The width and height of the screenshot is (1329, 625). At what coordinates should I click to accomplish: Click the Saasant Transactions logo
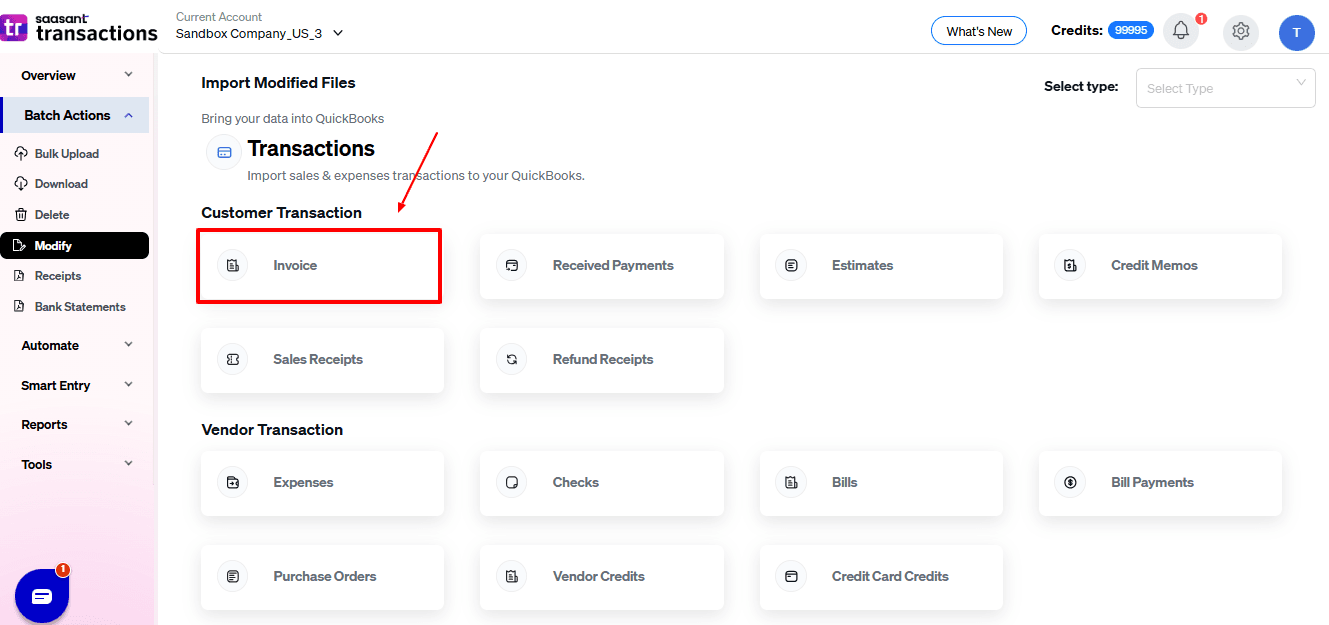tap(80, 27)
